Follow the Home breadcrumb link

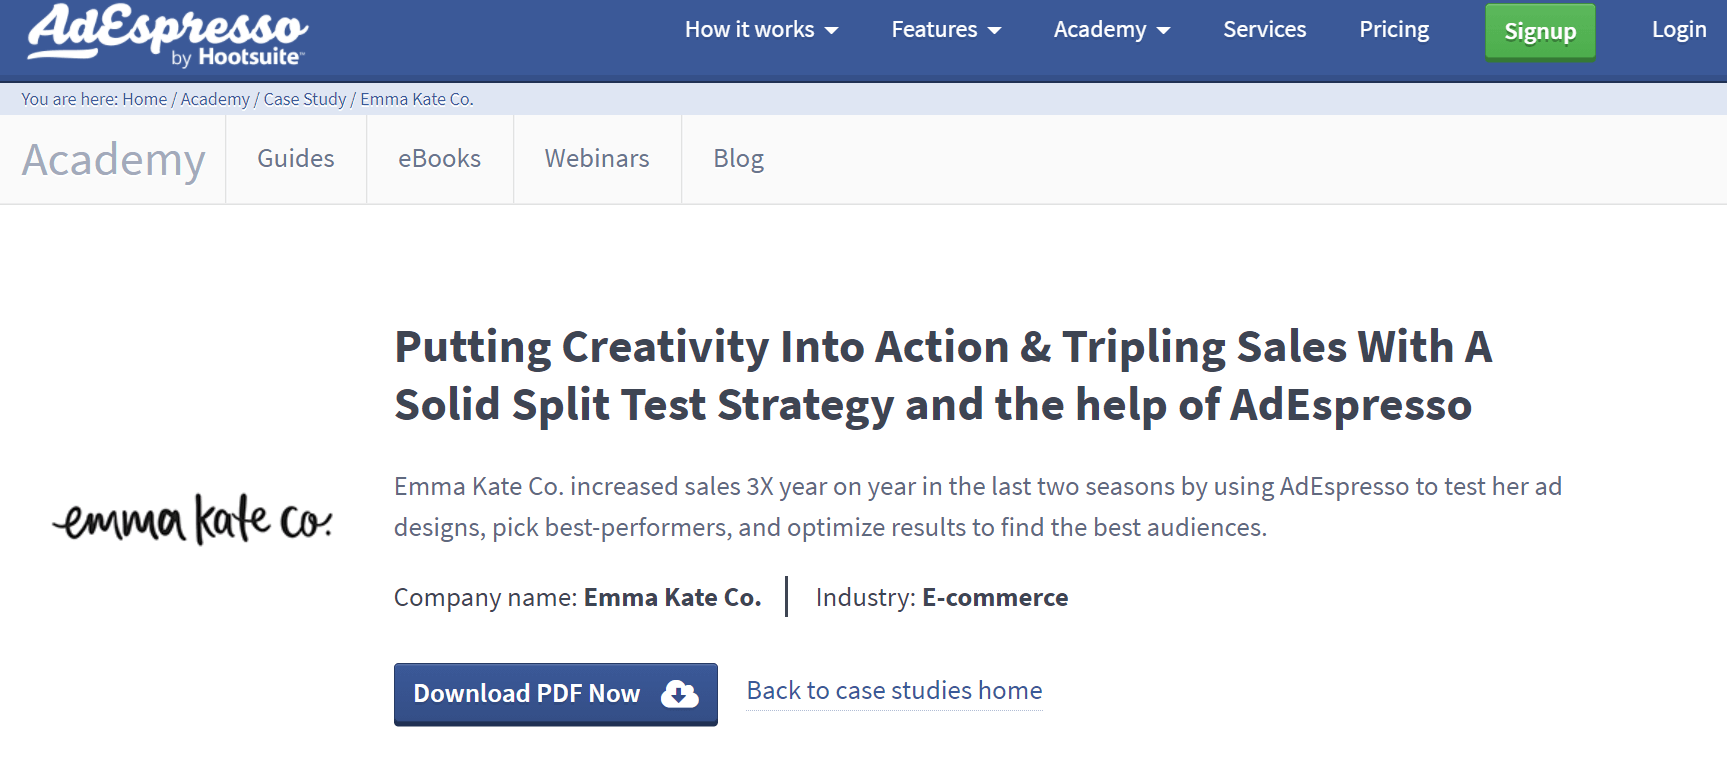pos(145,99)
